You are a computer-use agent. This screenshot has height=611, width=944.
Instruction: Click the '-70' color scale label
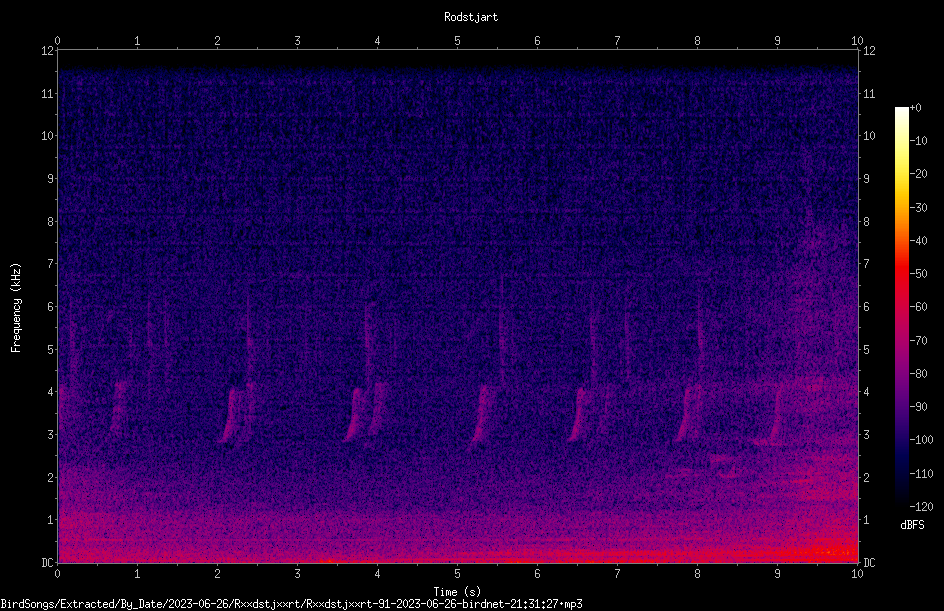click(918, 341)
